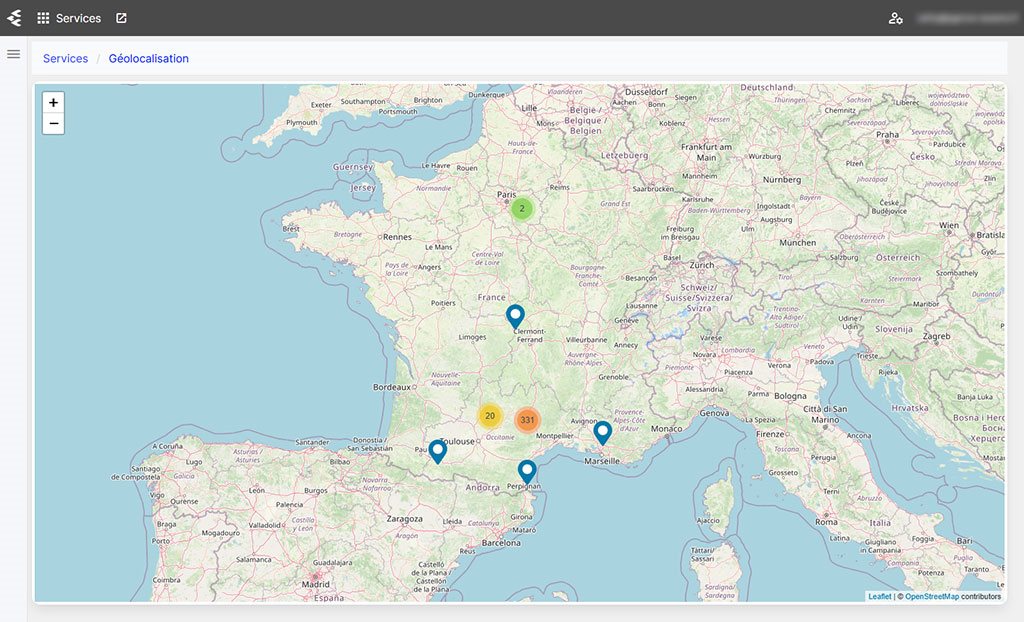This screenshot has height=622, width=1024.
Task: Expand the green cluster of 2 near Paris
Action: 522,209
